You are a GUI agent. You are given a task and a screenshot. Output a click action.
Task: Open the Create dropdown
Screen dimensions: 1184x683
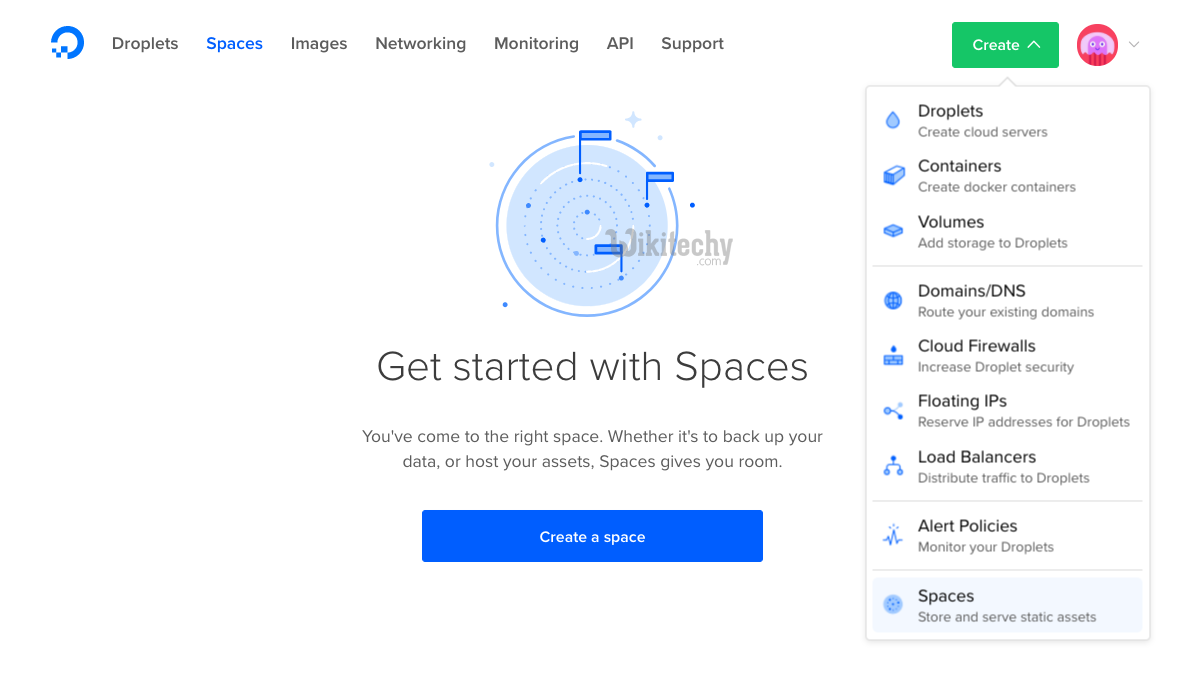click(1005, 44)
